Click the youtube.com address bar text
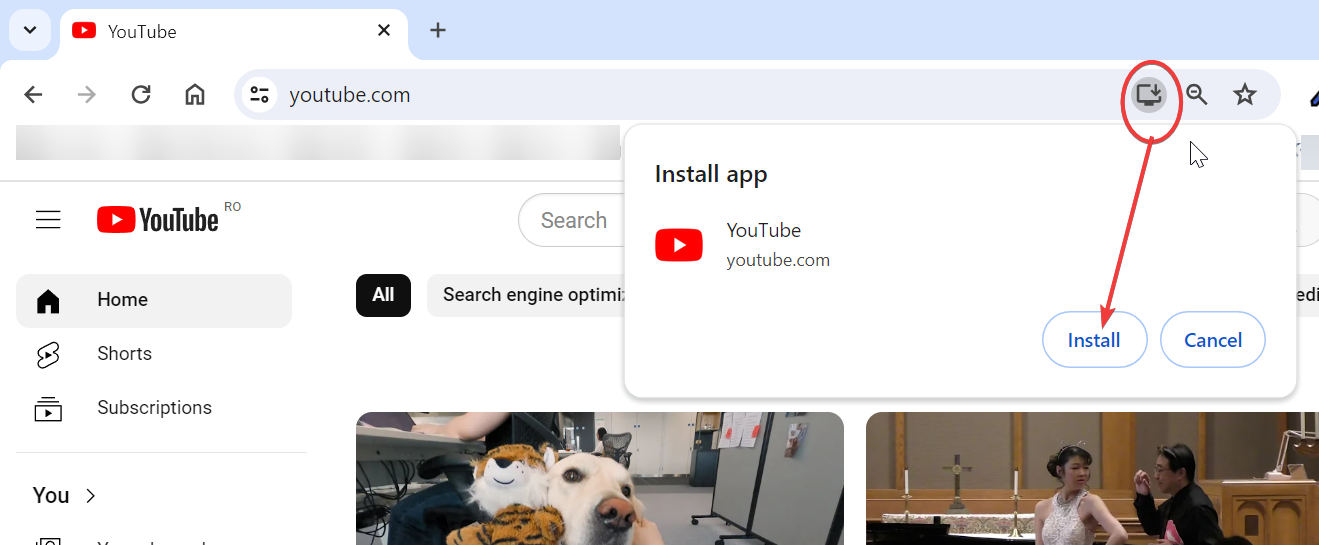 350,95
